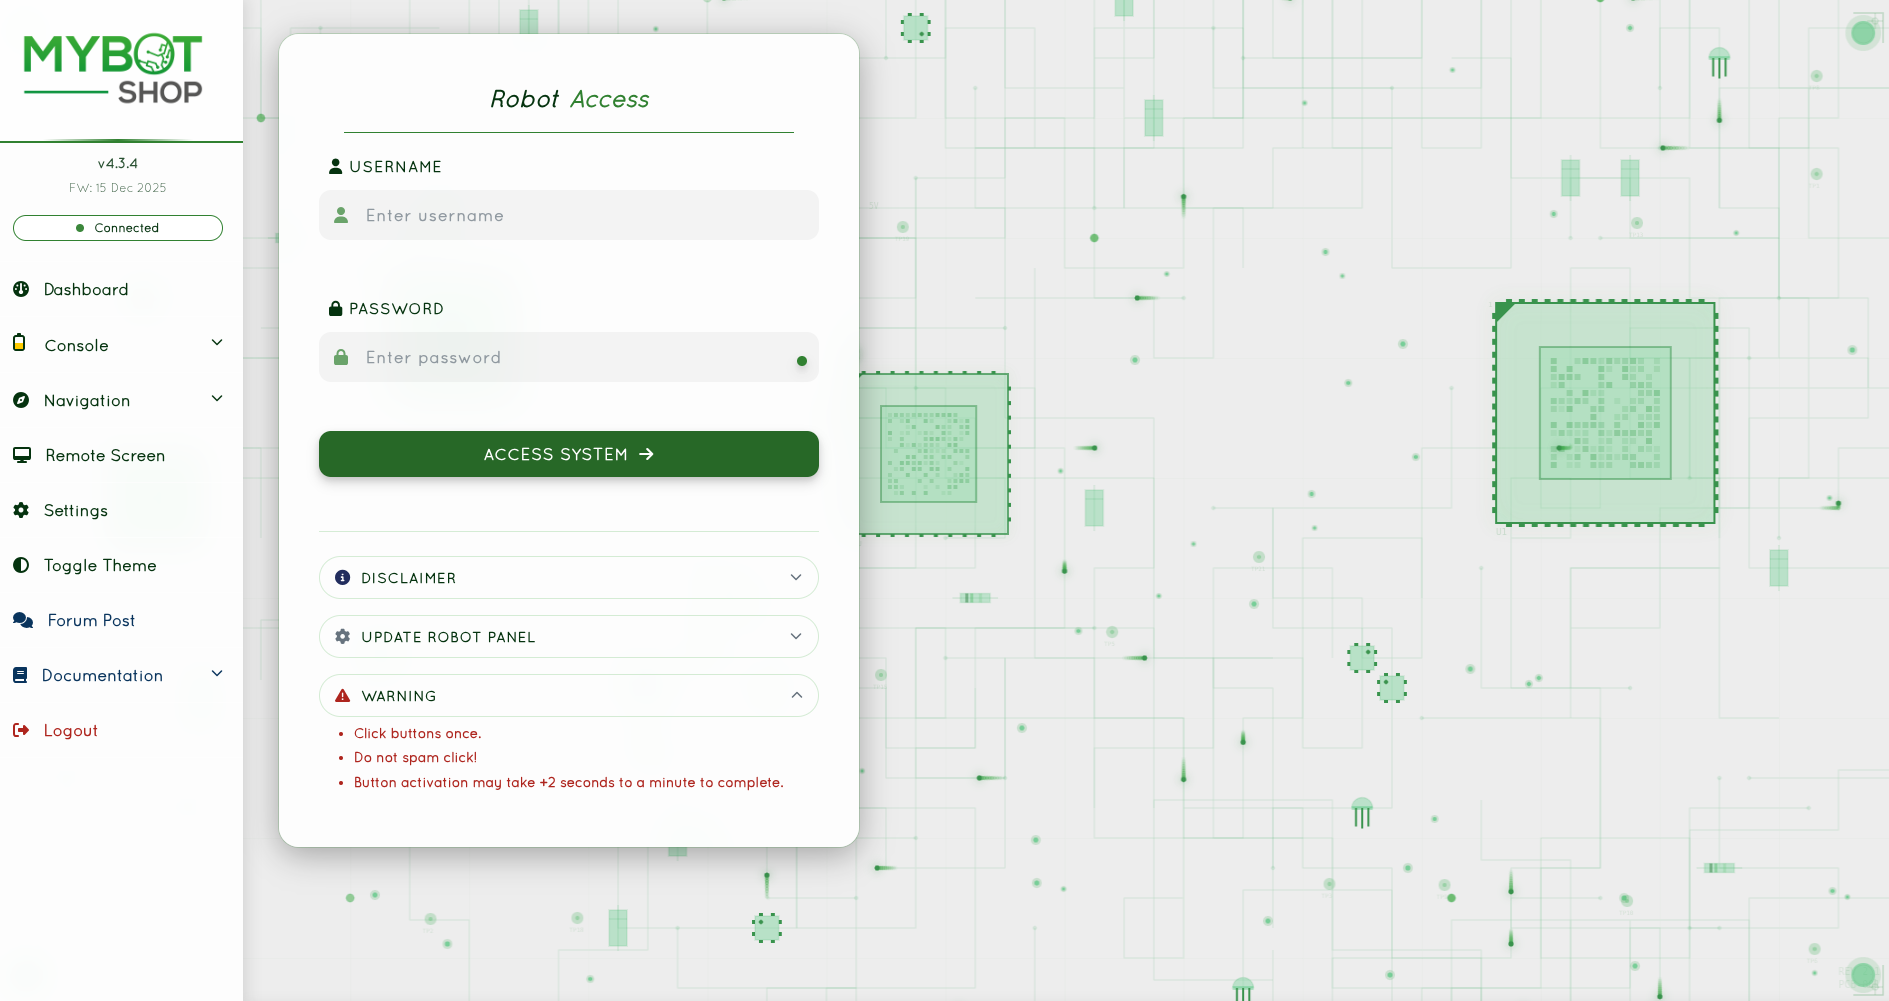The width and height of the screenshot is (1889, 1001).
Task: Click the Settings gear icon
Action: (x=21, y=510)
